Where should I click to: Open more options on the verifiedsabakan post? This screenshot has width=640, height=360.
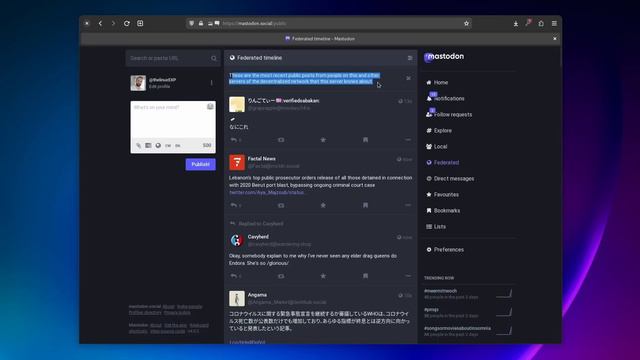tap(408, 140)
